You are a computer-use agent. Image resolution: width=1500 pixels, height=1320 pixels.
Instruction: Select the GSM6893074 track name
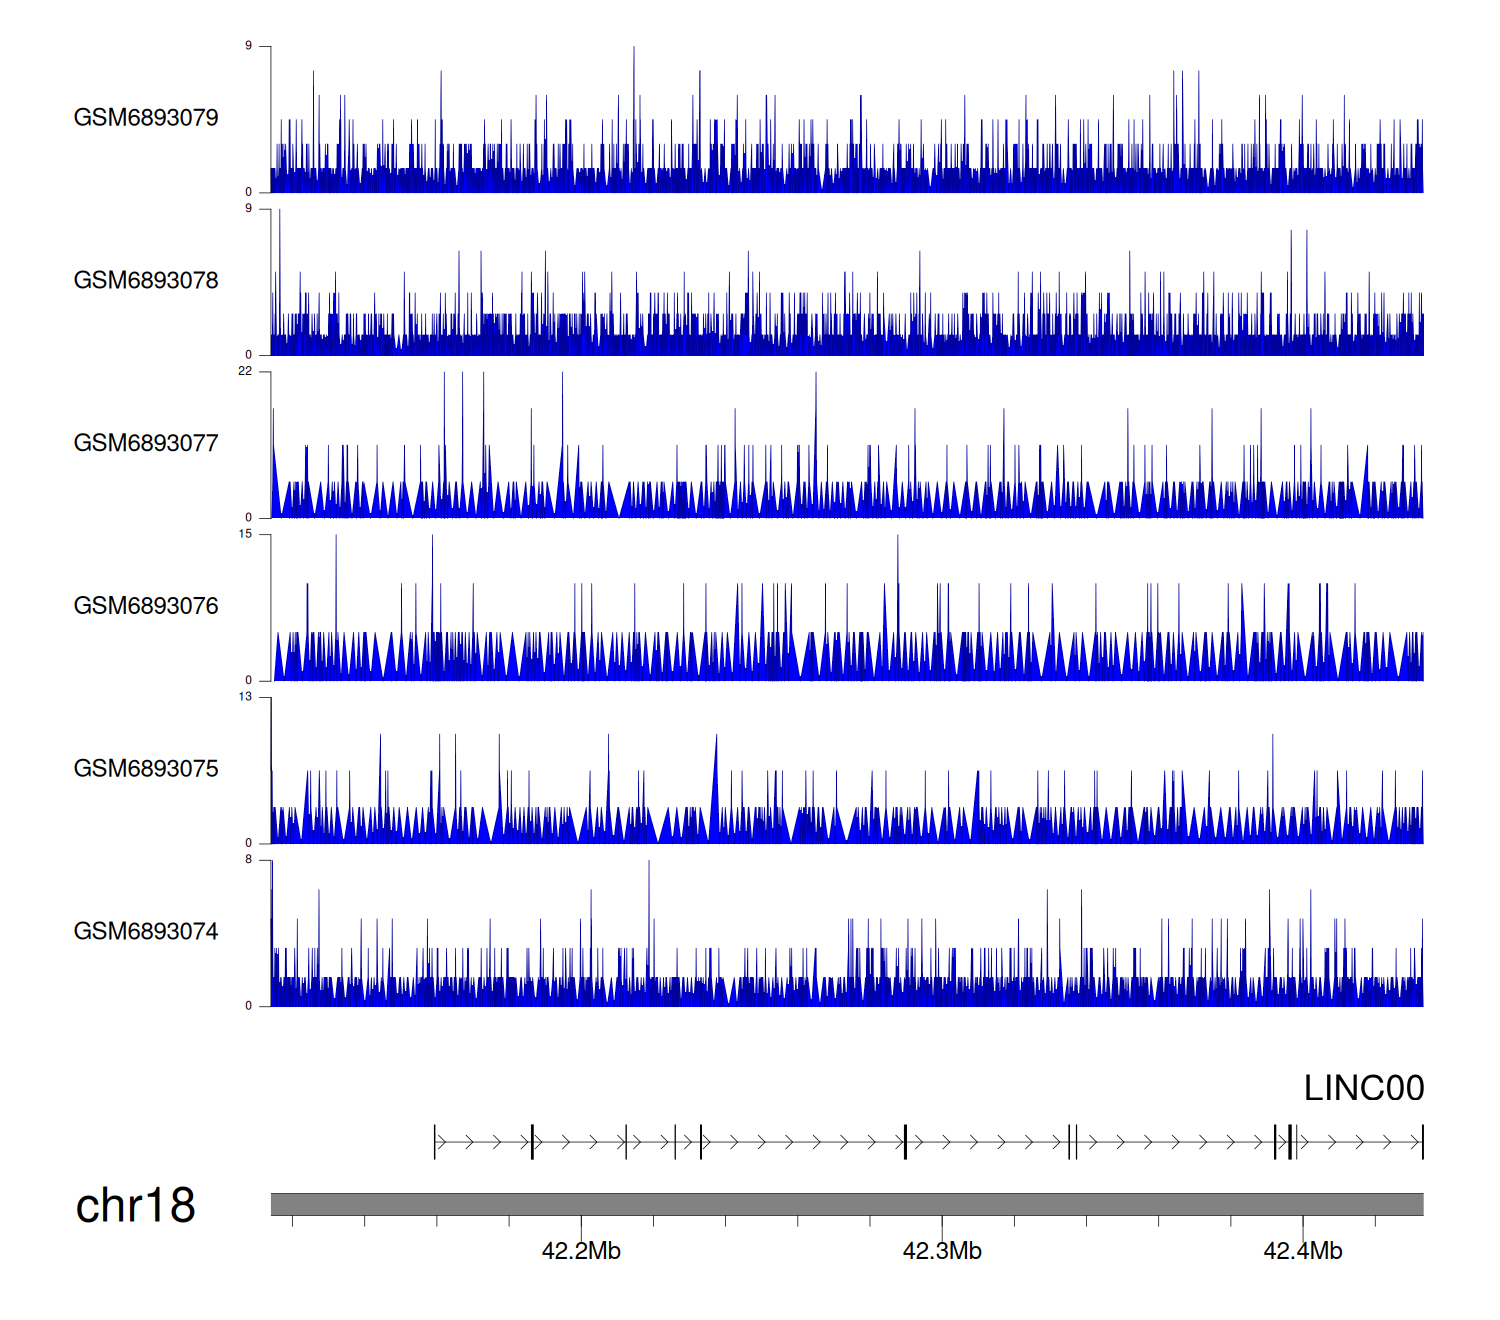pyautogui.click(x=146, y=932)
